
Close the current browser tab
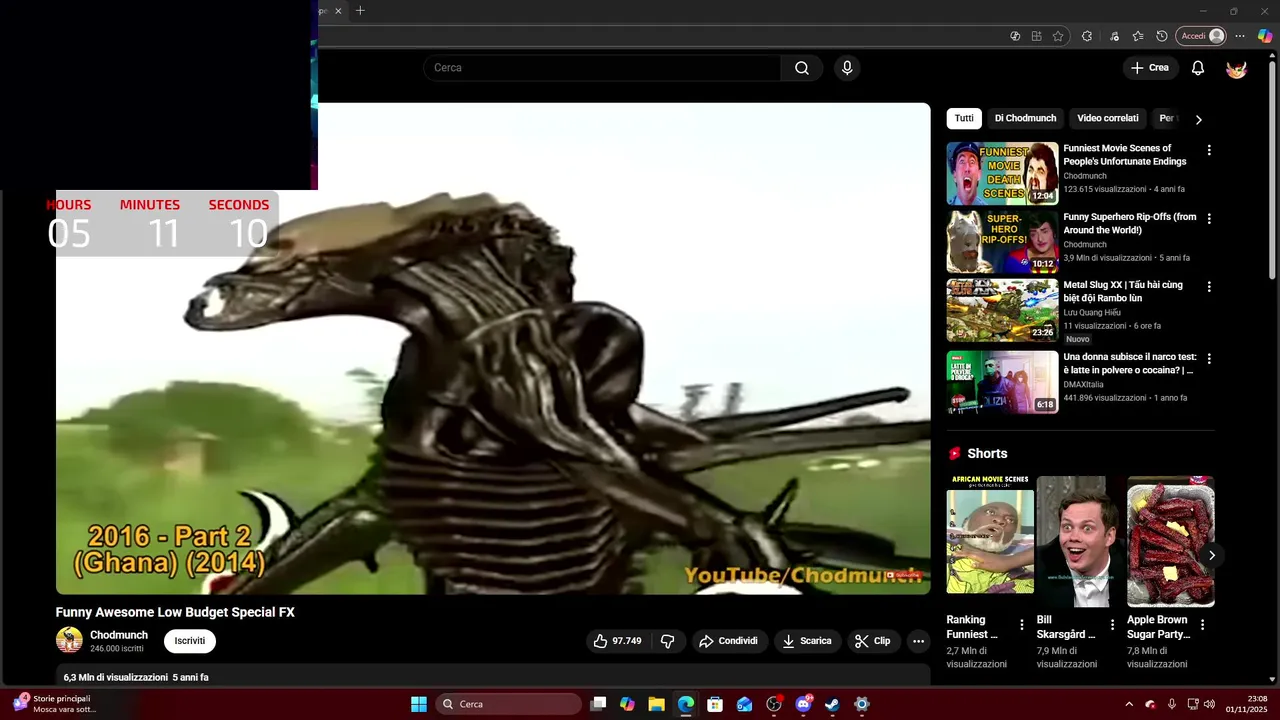pos(338,11)
